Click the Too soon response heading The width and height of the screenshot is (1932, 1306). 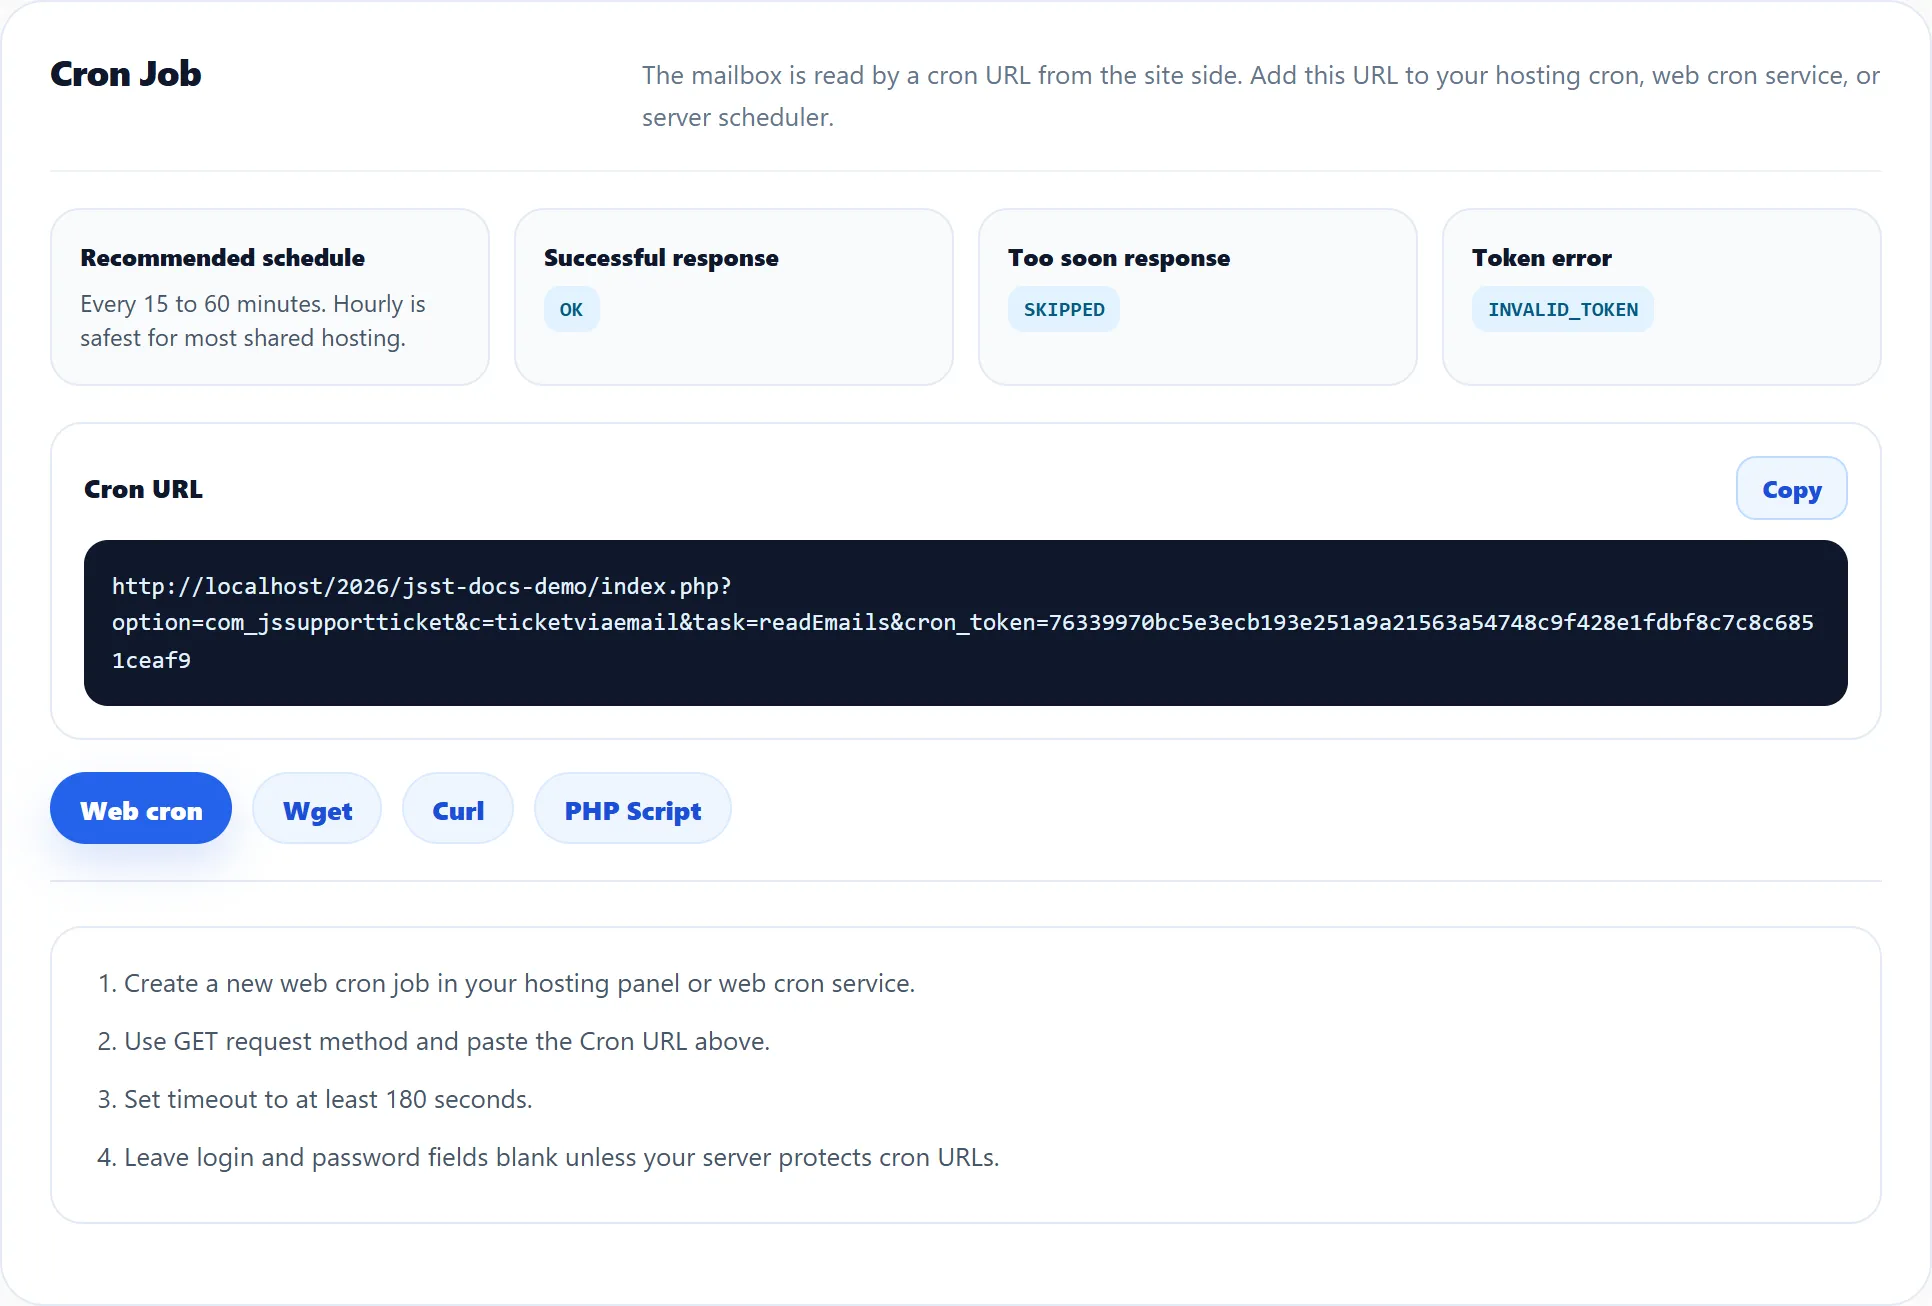1119,258
